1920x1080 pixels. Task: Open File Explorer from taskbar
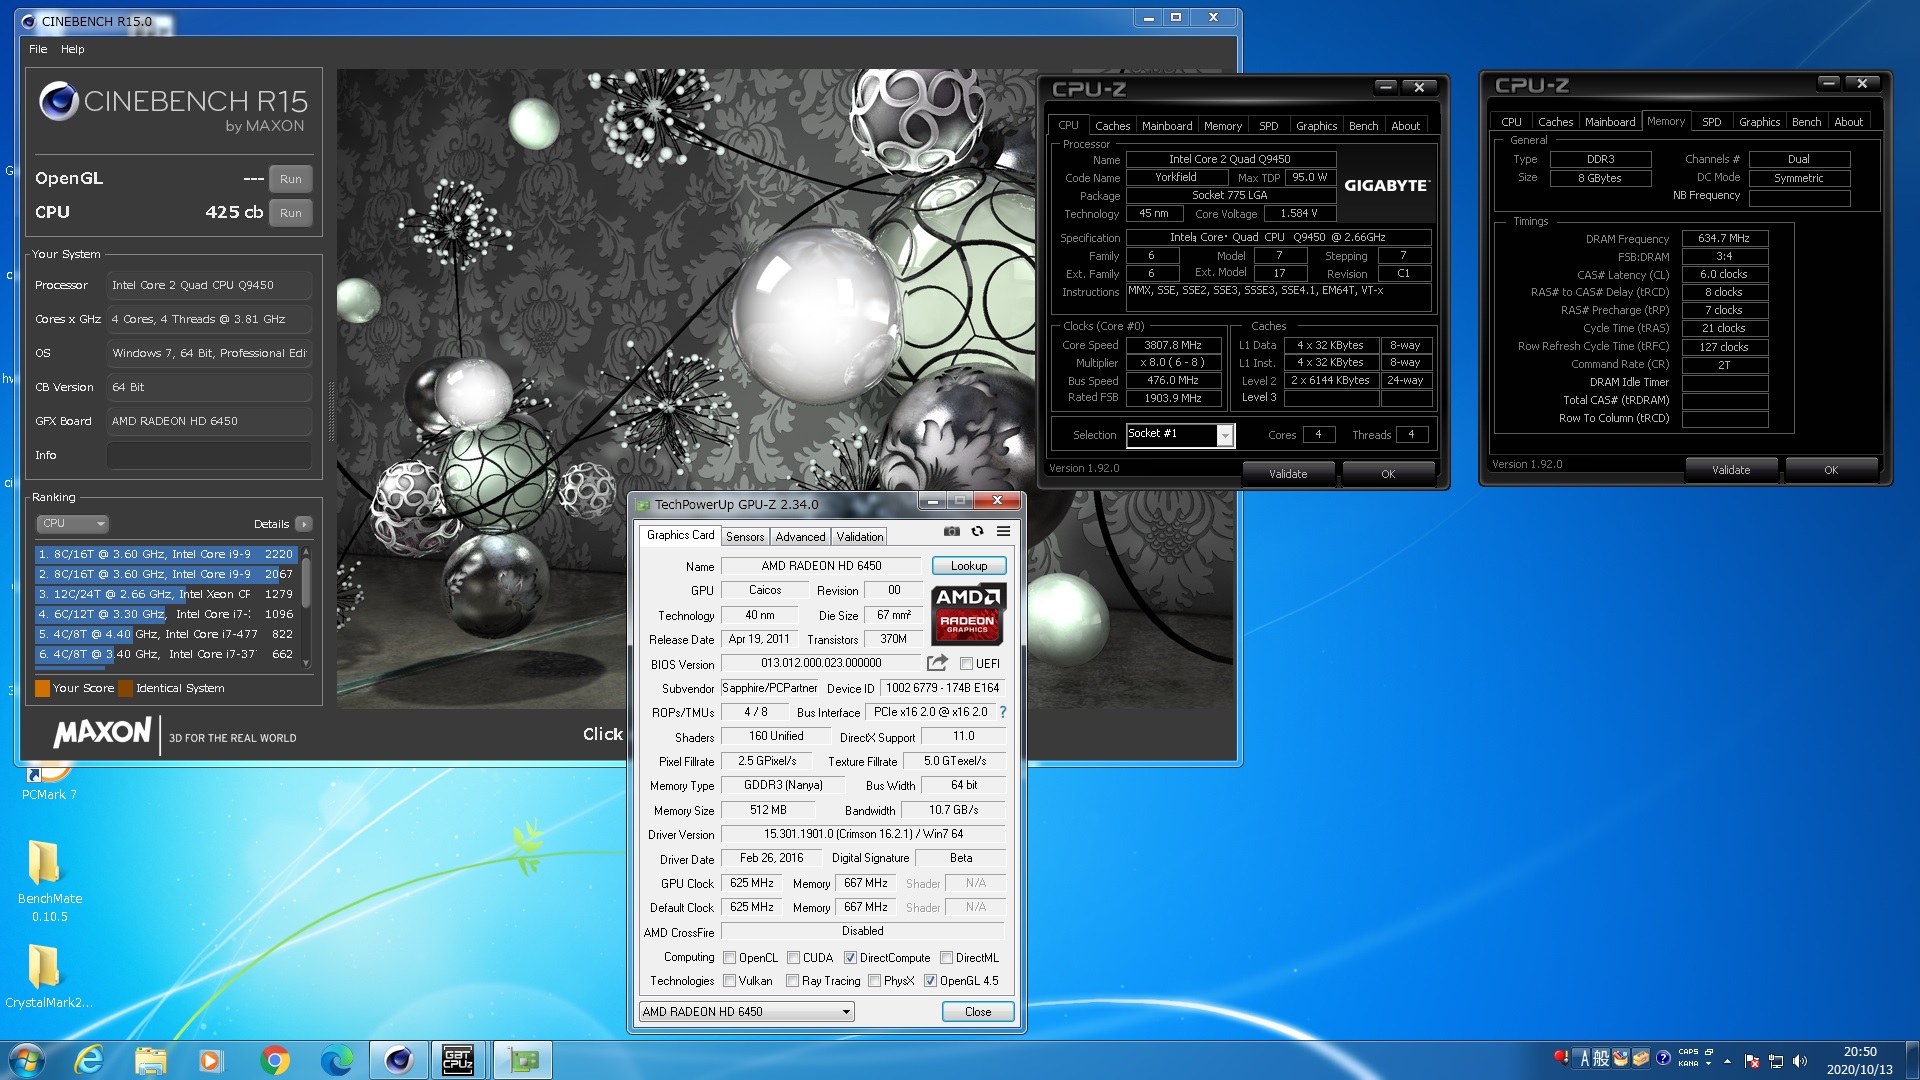click(x=150, y=1060)
